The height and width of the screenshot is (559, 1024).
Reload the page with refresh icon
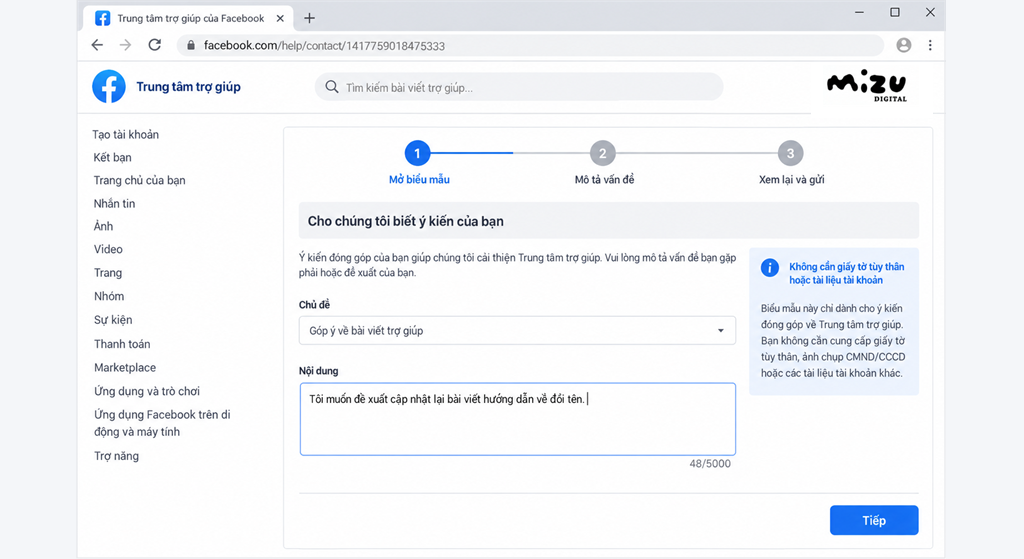(x=155, y=45)
